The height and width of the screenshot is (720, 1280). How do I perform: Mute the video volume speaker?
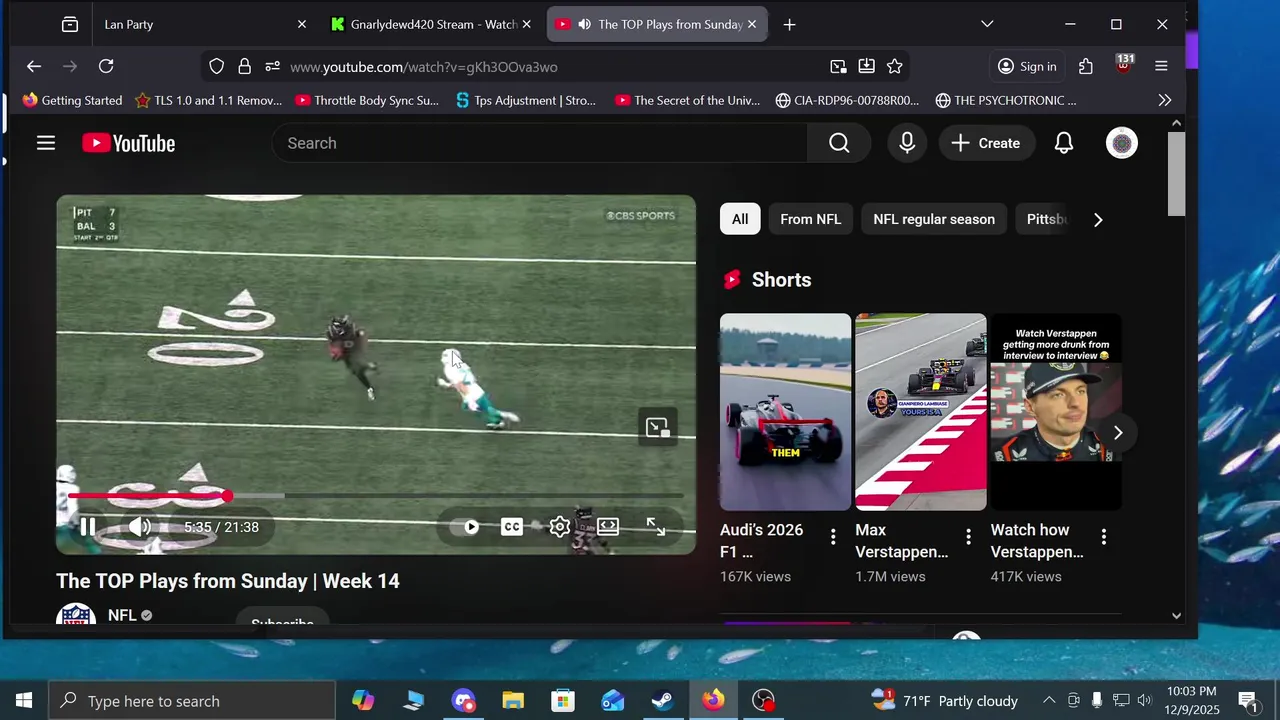(x=140, y=527)
